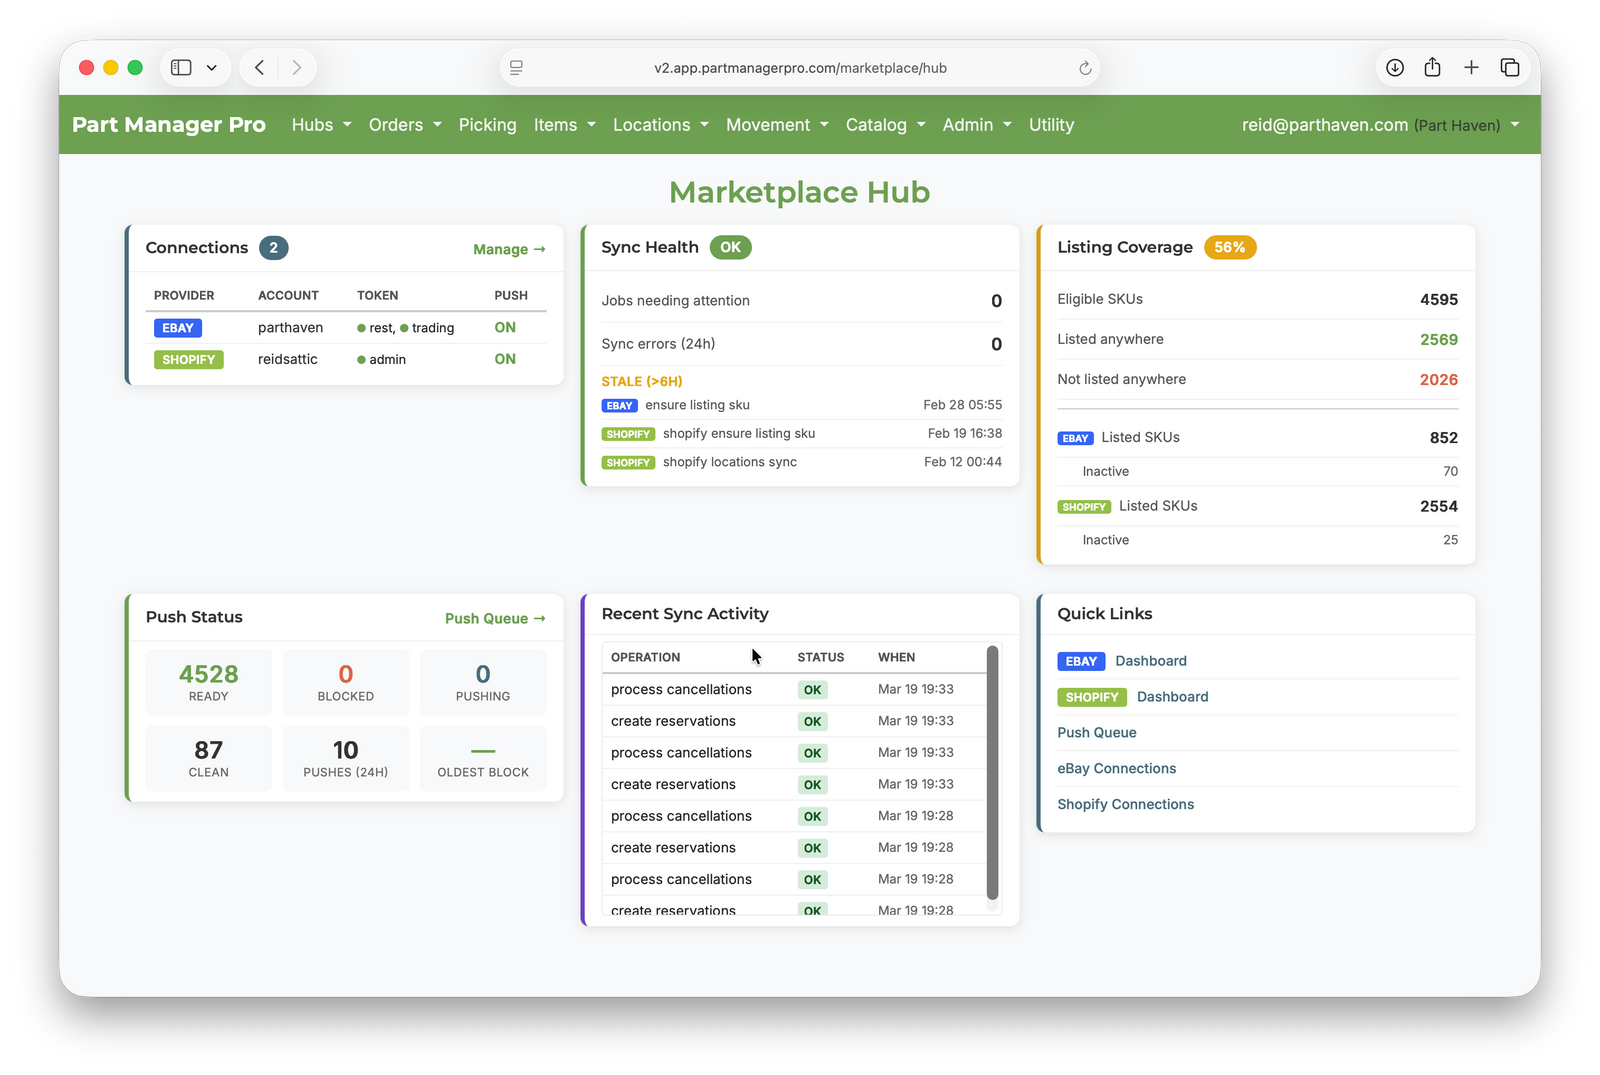Expand the Items menu

click(x=564, y=125)
